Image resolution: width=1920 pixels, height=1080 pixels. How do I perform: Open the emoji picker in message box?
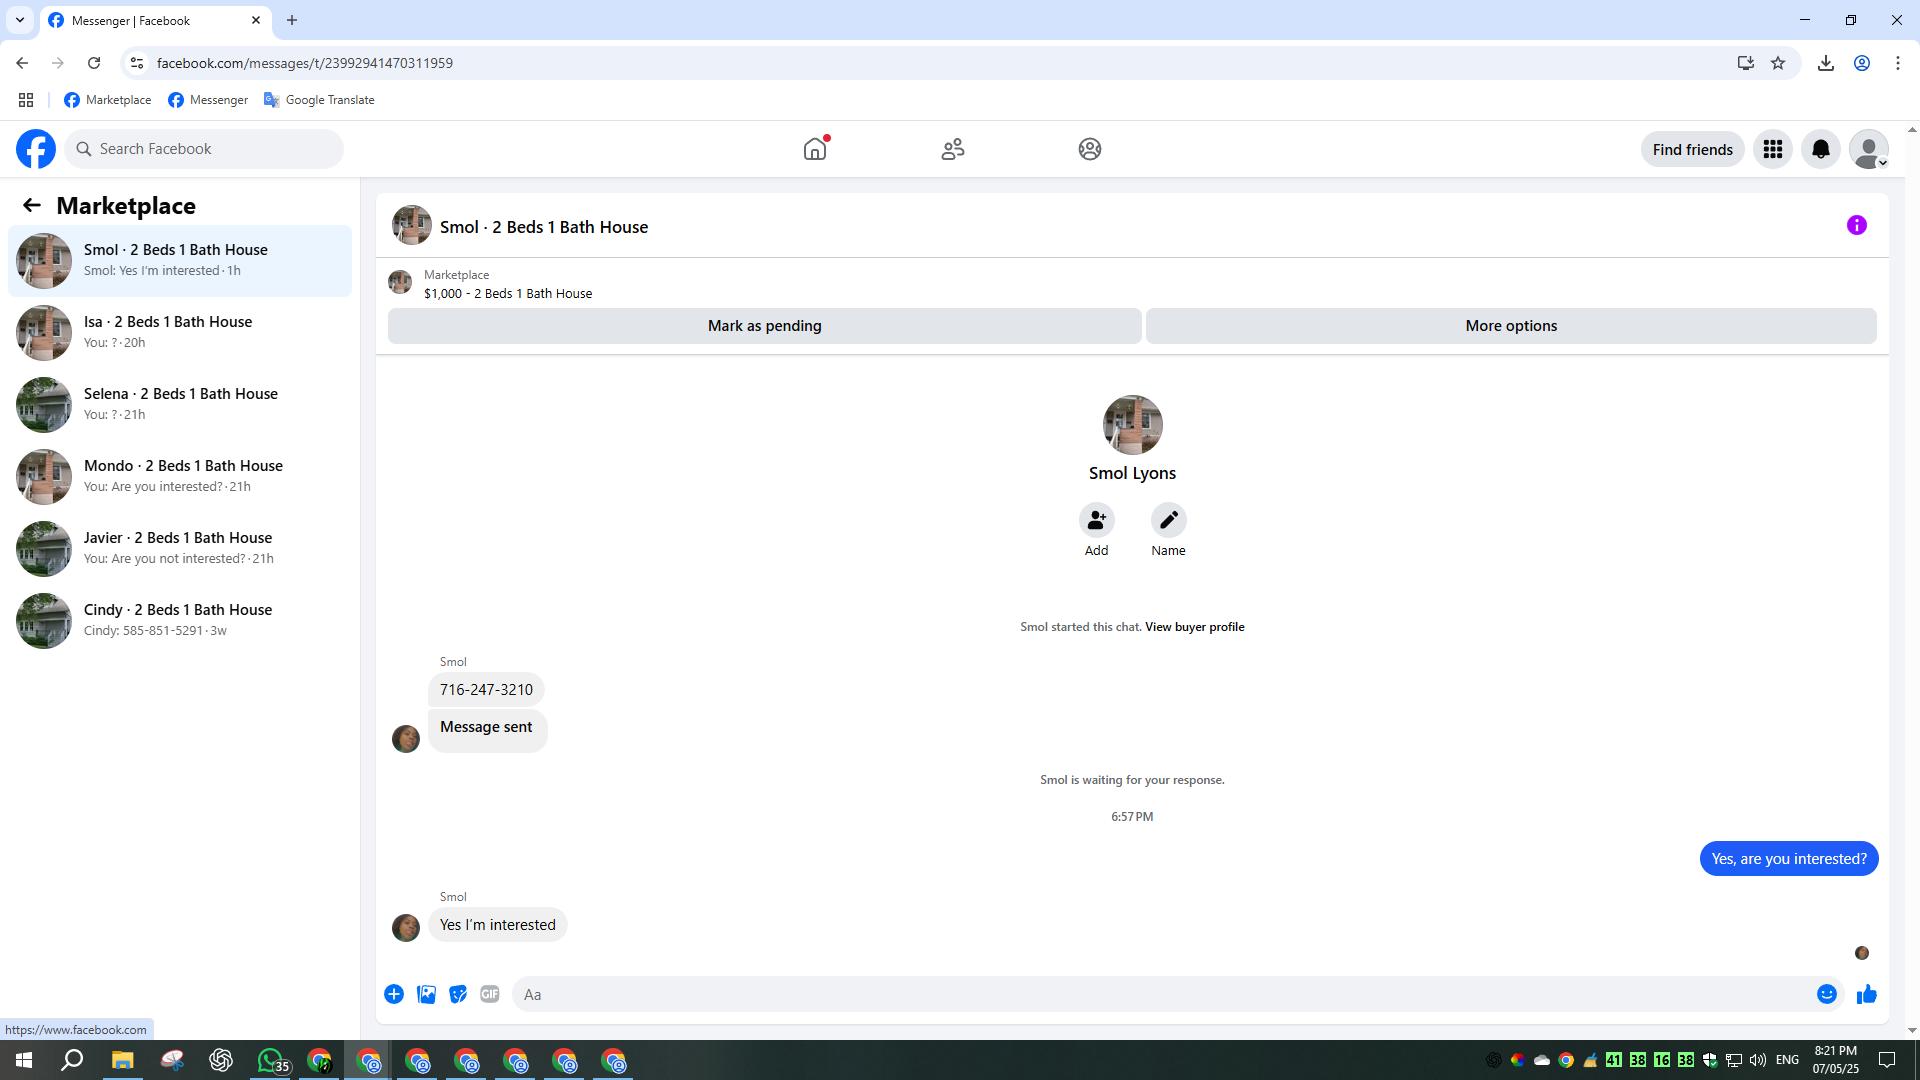coord(1826,994)
